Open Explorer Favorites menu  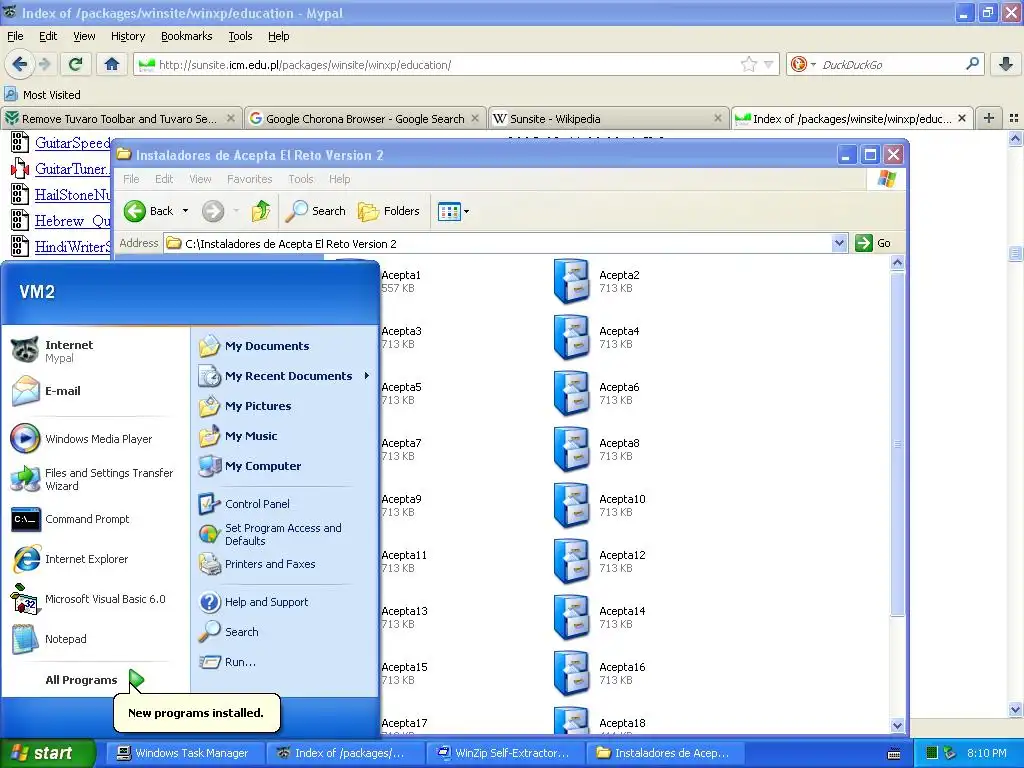pyautogui.click(x=249, y=179)
